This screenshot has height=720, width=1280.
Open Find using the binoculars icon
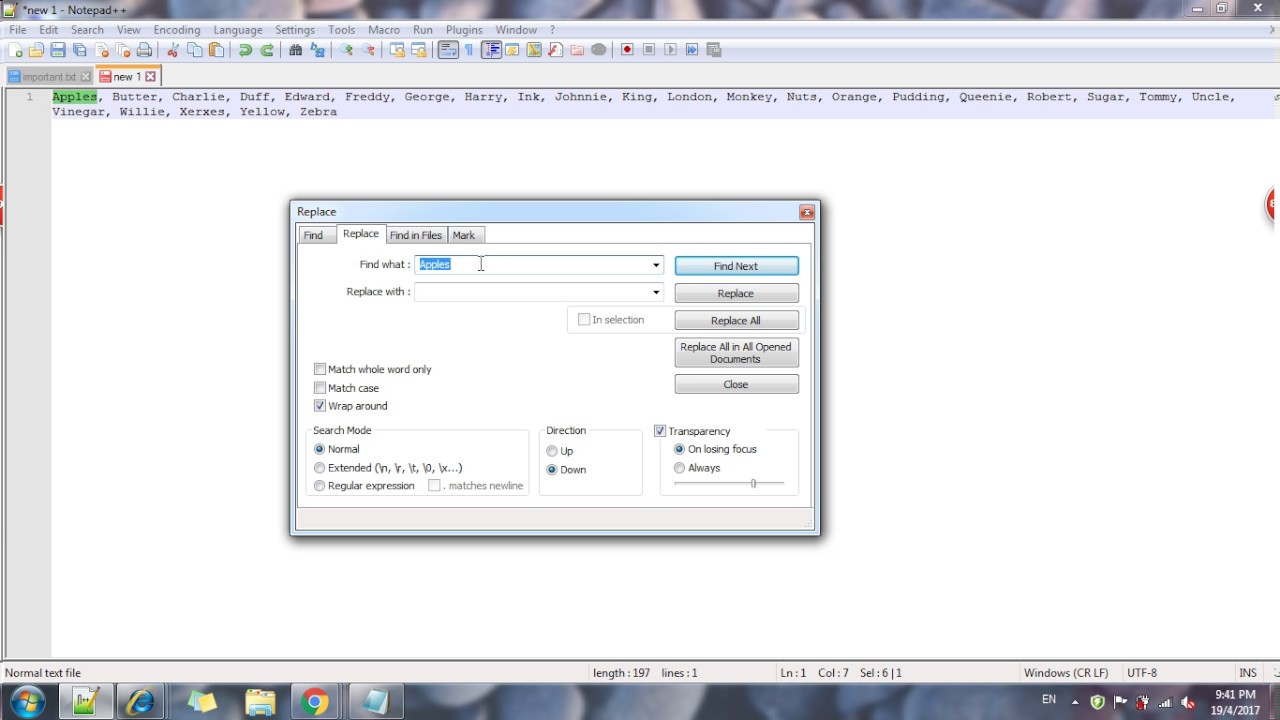[296, 50]
